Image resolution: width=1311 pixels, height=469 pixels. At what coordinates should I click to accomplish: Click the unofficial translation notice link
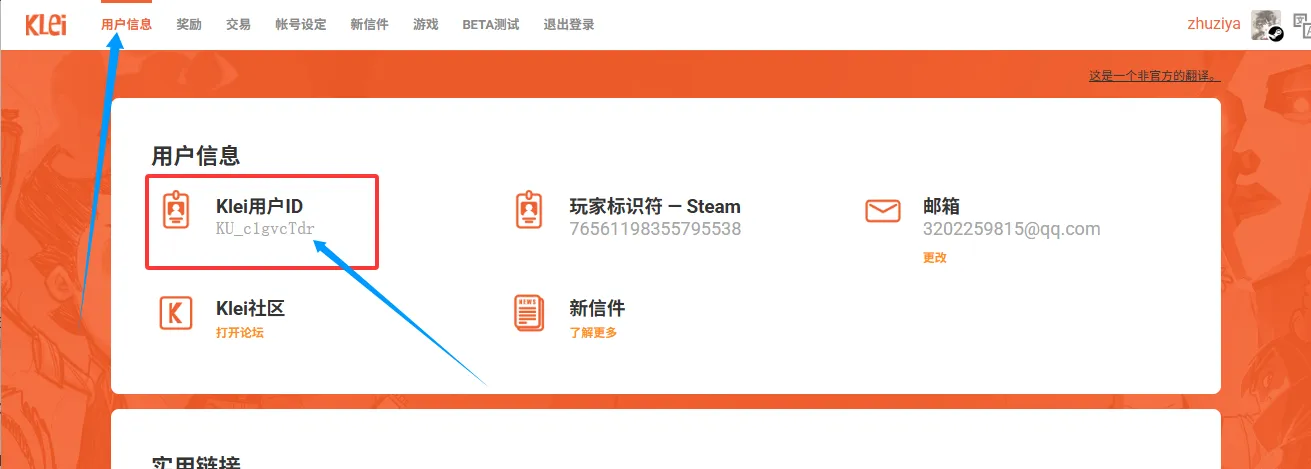click(1154, 76)
